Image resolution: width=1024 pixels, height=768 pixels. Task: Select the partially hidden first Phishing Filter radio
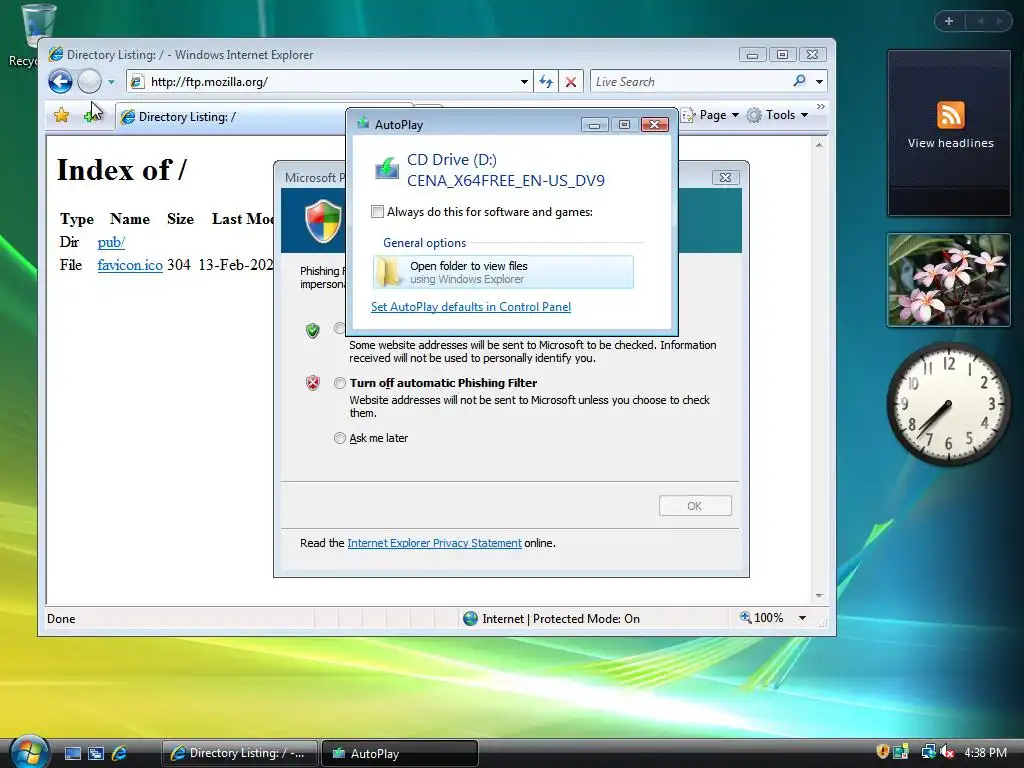point(339,328)
